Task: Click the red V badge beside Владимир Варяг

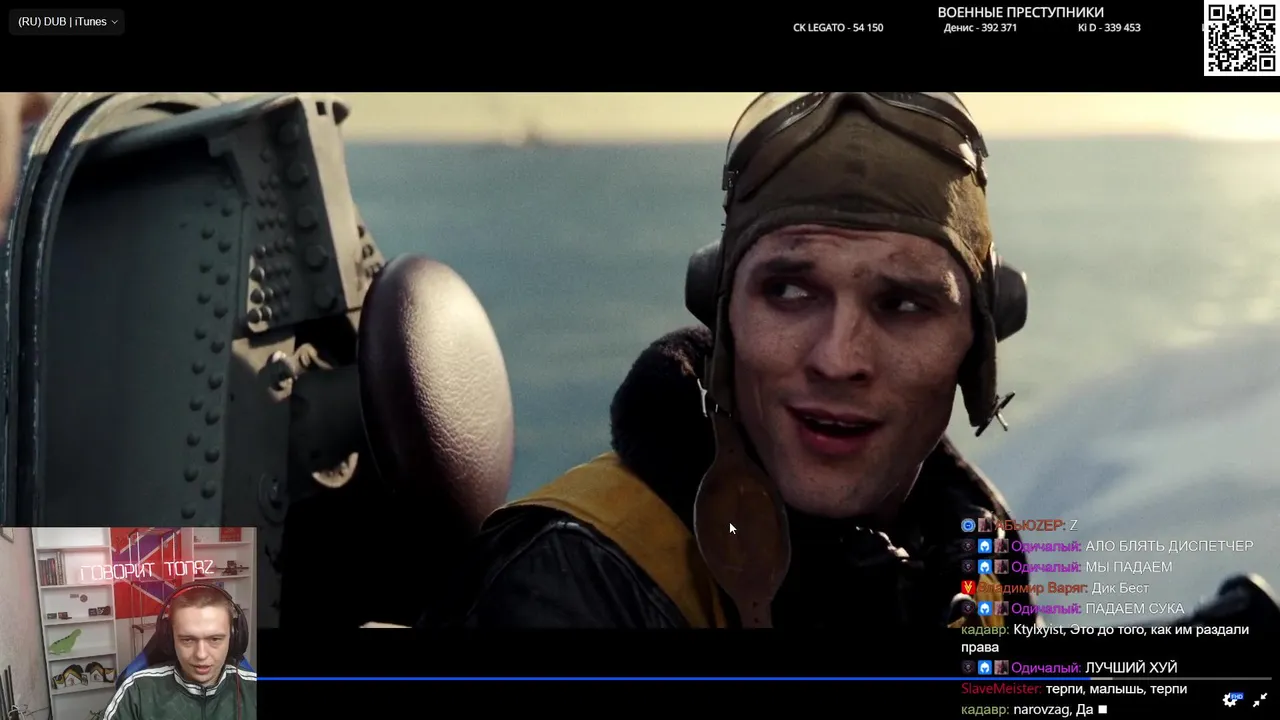Action: pos(968,588)
